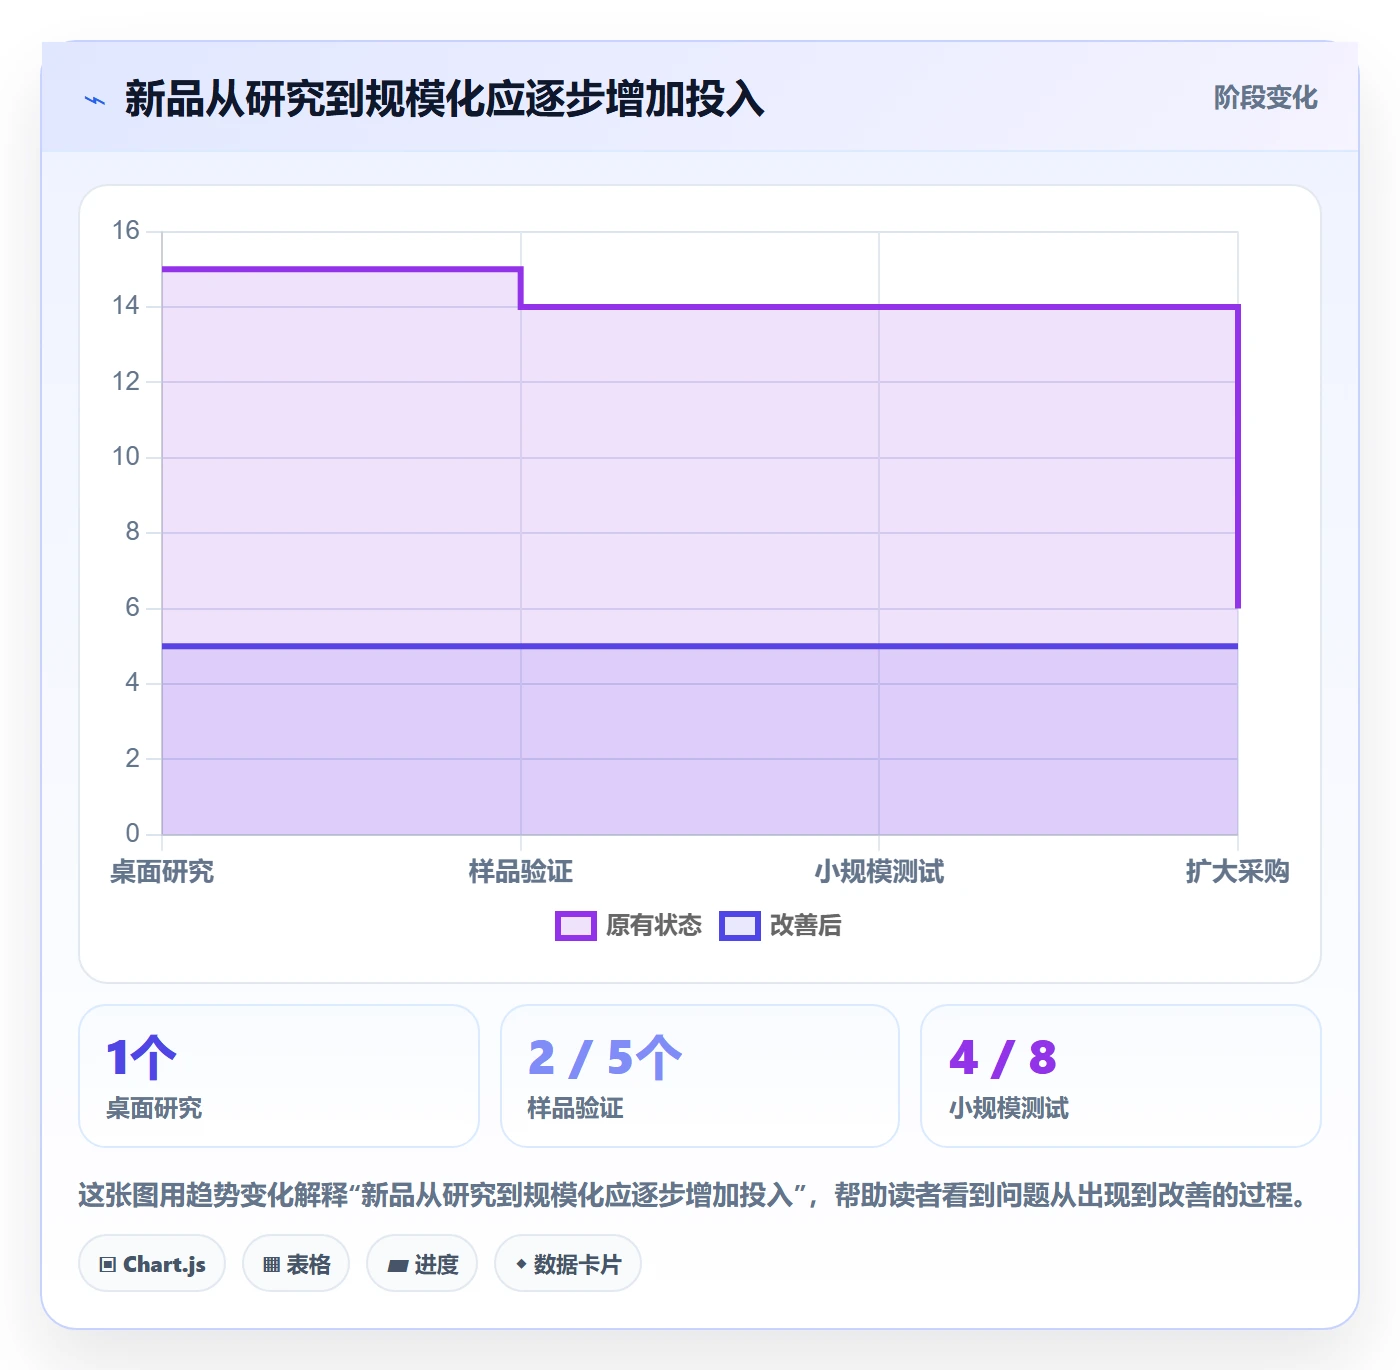This screenshot has height=1370, width=1400.
Task: Open the 4 / 8 小规模测试 stat card
Action: click(1121, 1076)
